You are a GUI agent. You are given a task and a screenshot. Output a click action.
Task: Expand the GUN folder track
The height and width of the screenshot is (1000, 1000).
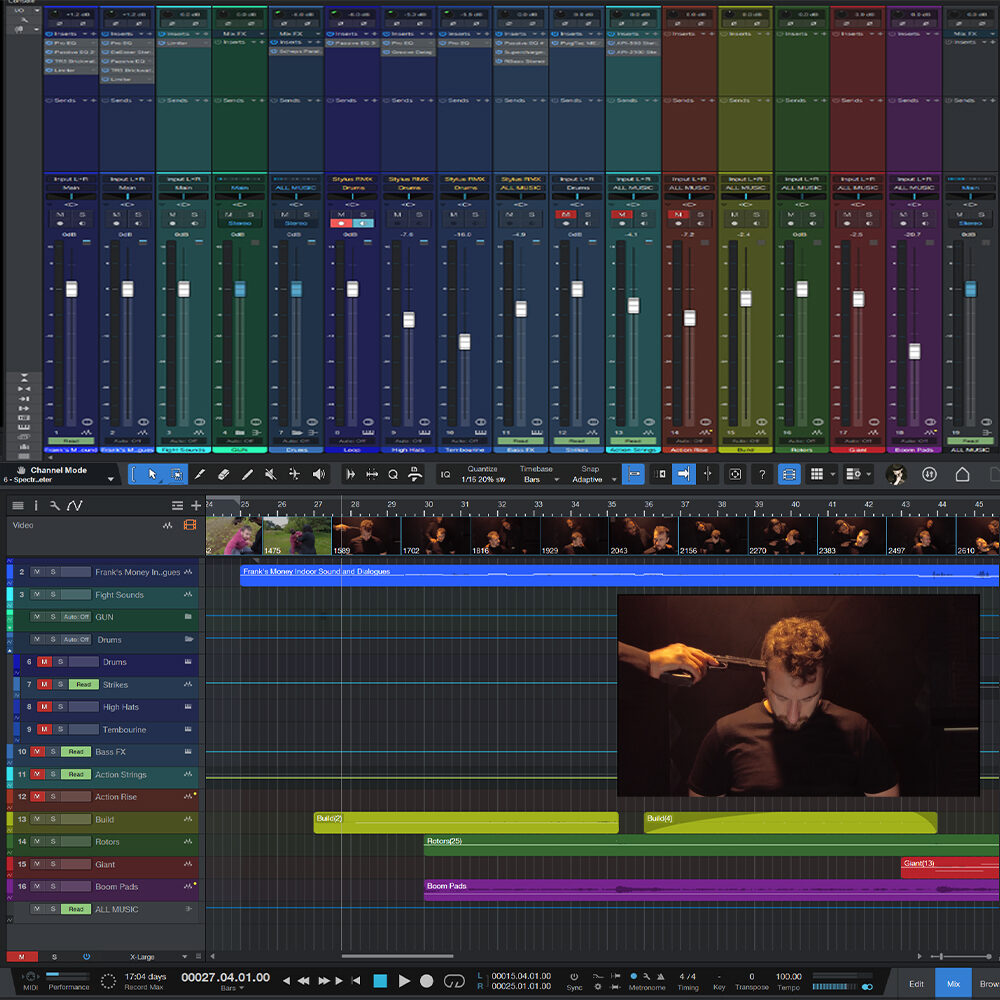click(188, 617)
